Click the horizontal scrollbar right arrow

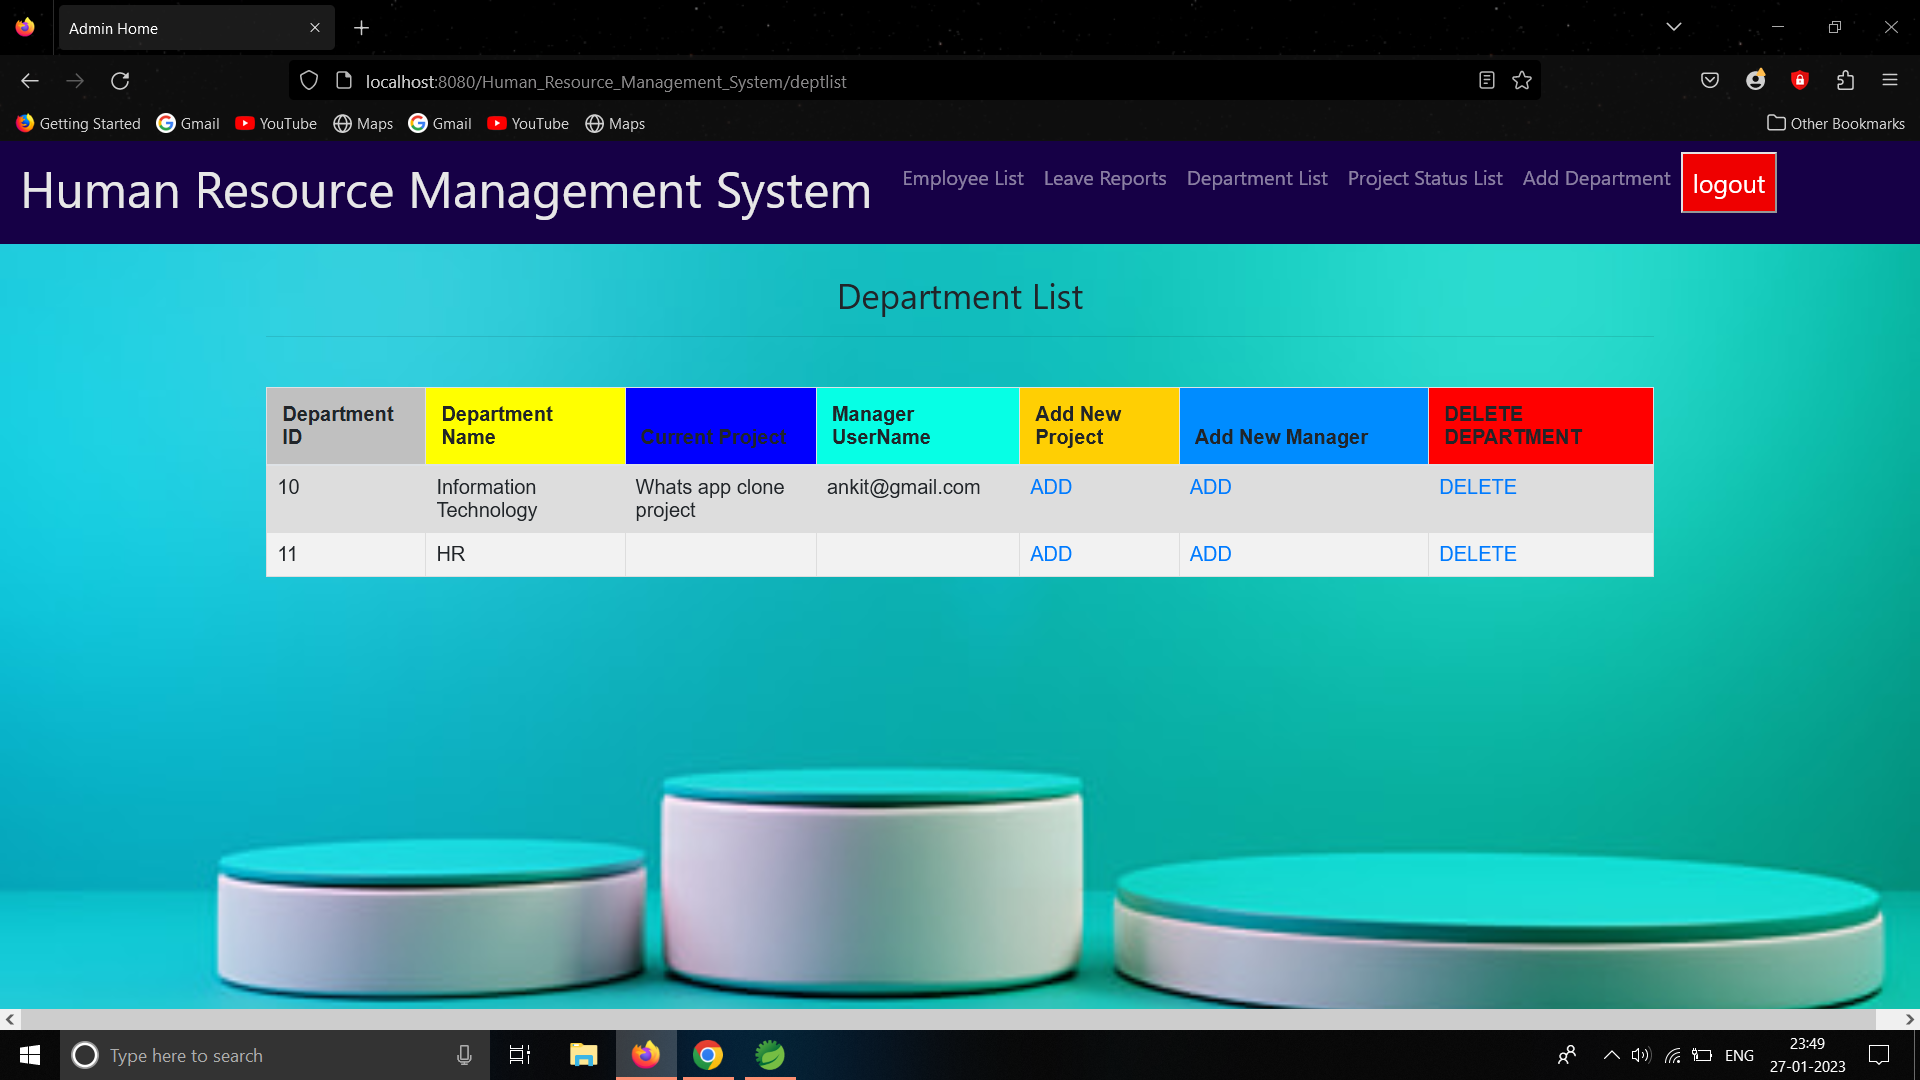tap(1909, 1019)
